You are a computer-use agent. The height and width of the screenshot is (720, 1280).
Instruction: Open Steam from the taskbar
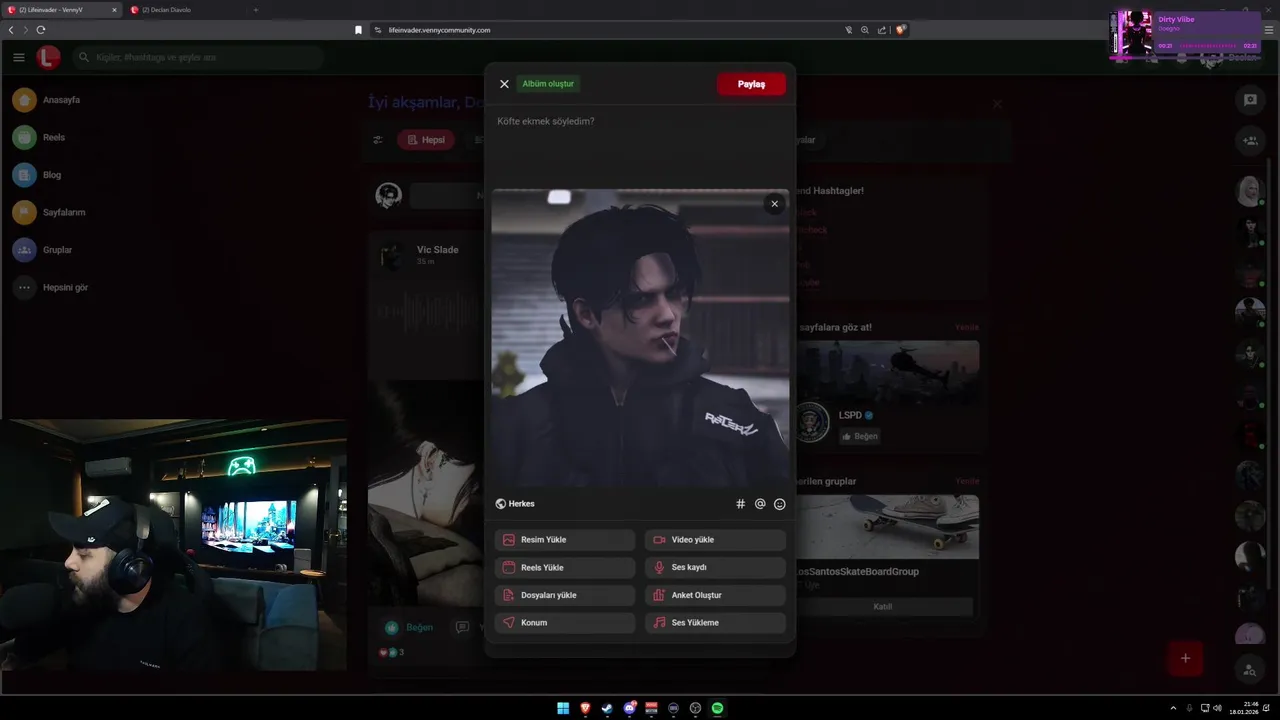click(607, 708)
